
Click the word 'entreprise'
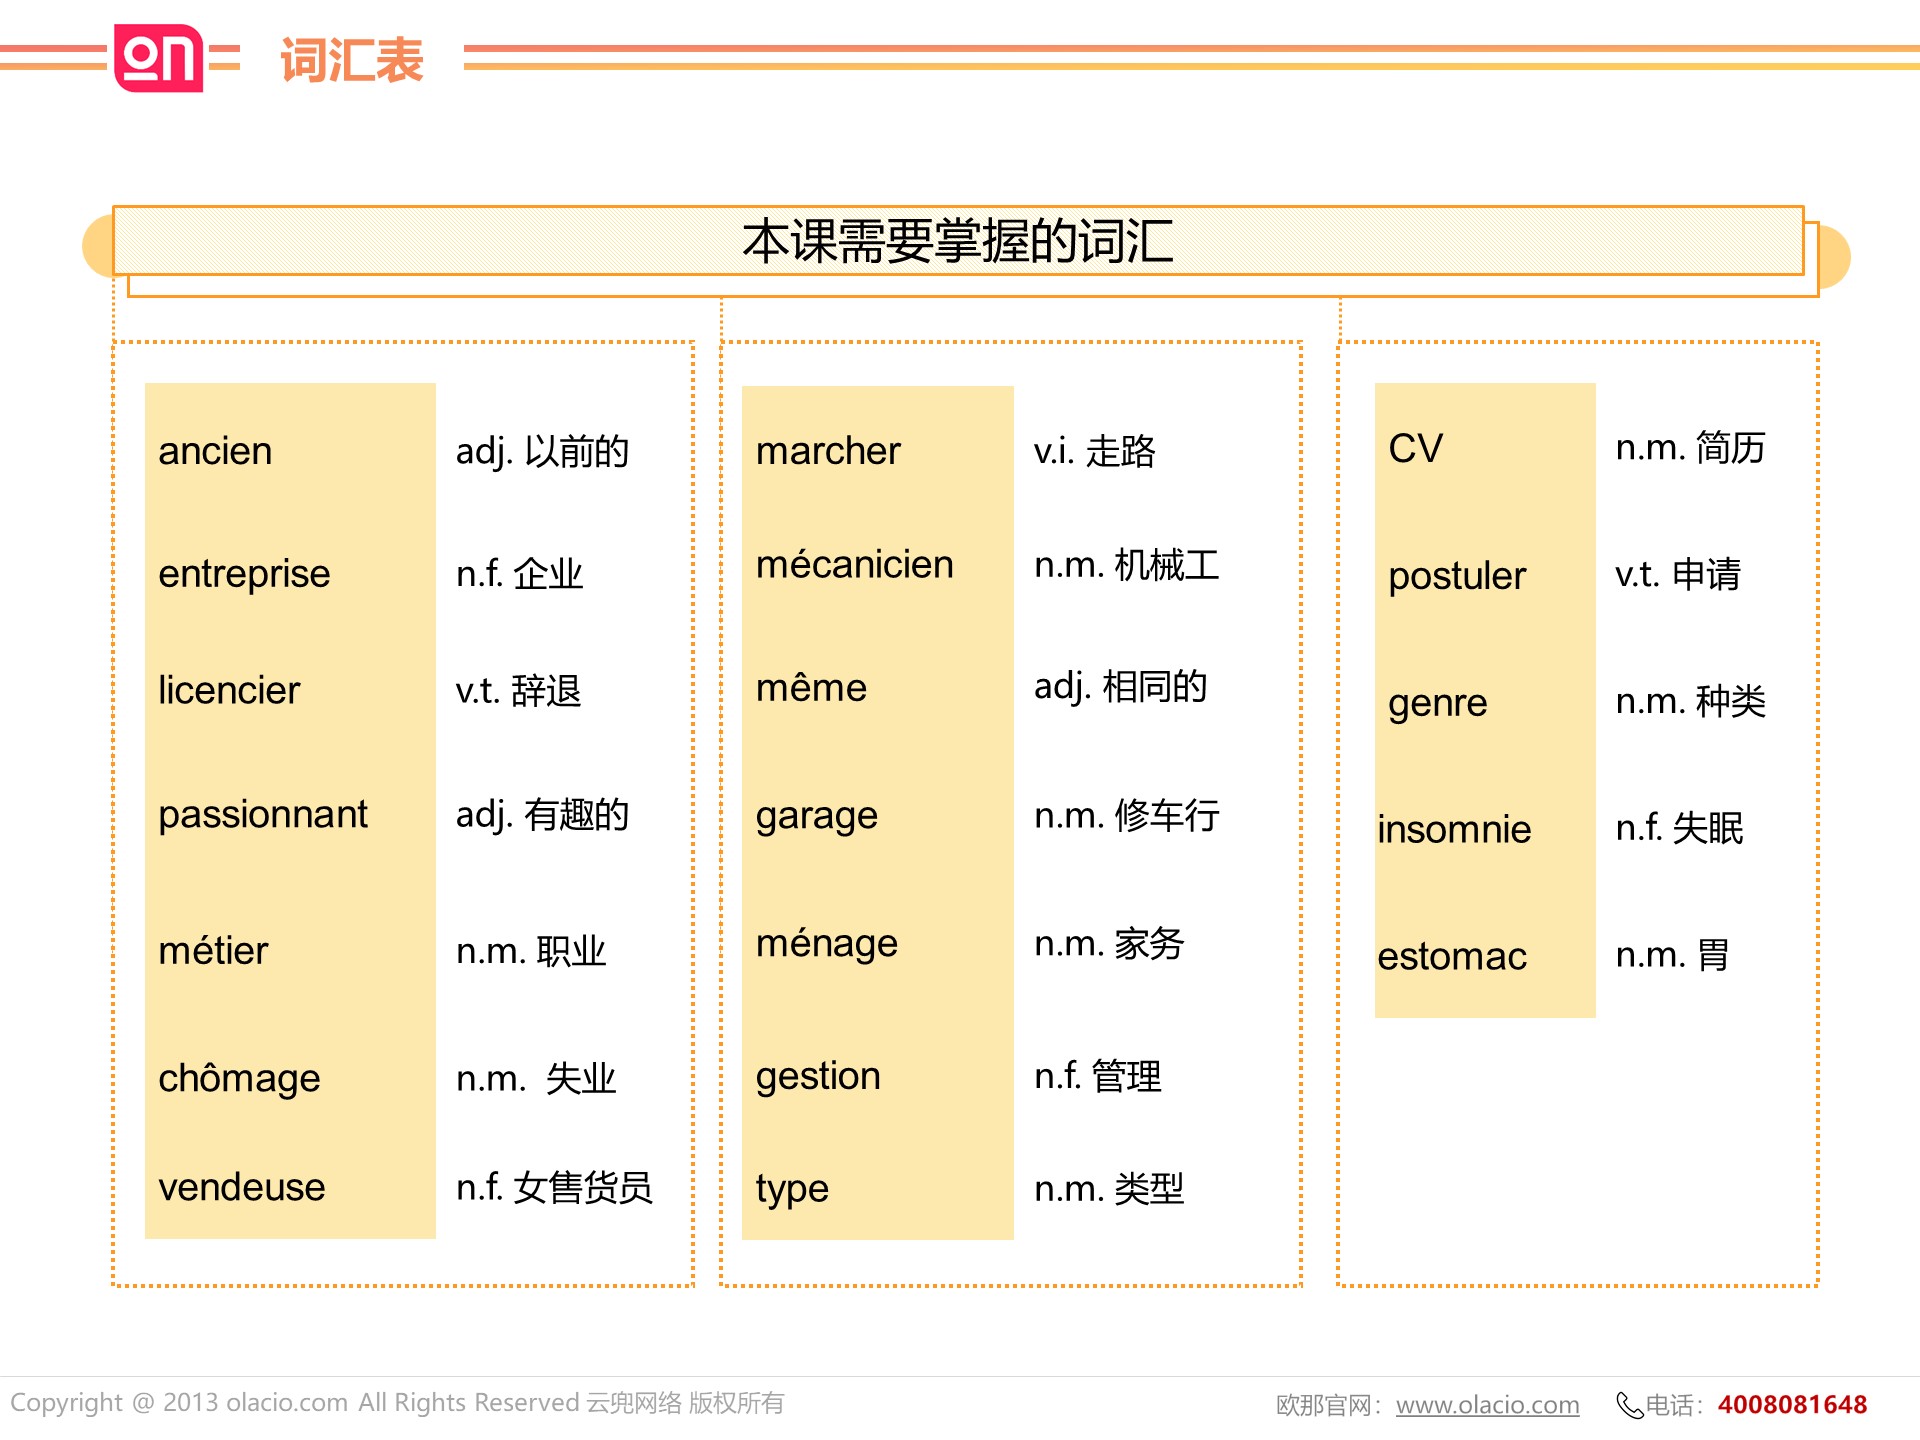click(x=244, y=574)
